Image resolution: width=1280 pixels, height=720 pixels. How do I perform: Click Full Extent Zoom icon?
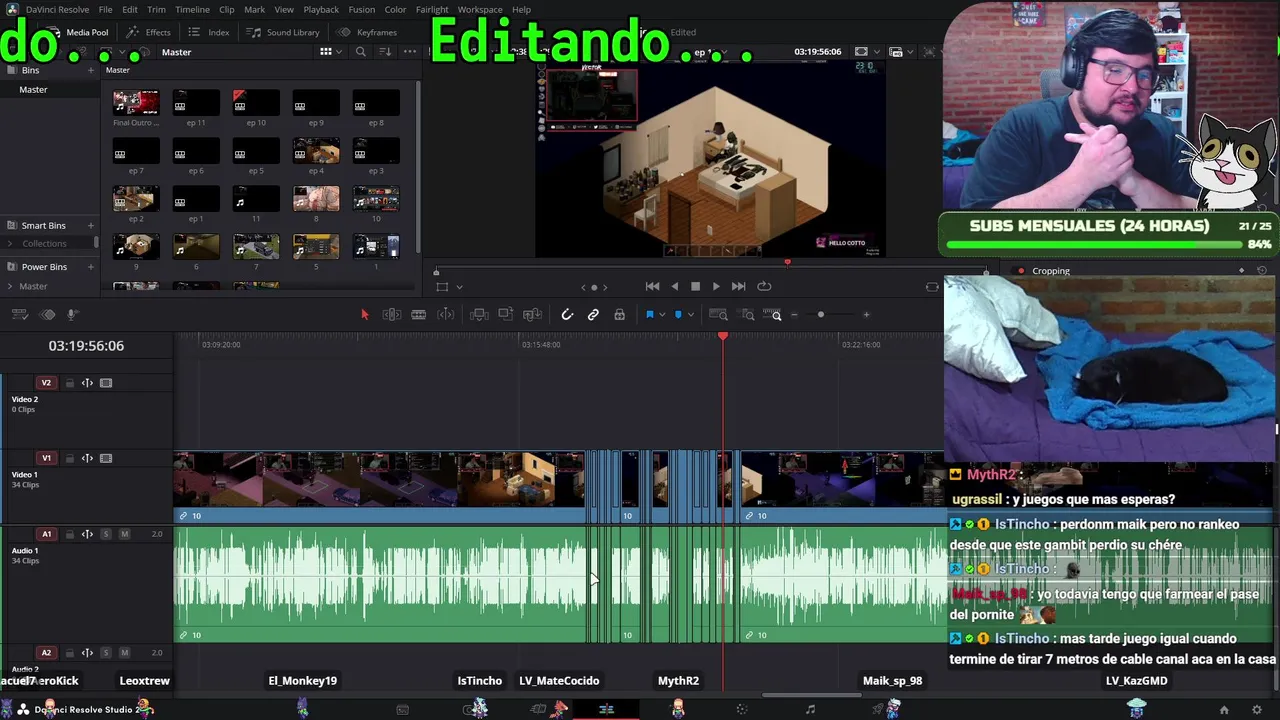pos(718,315)
